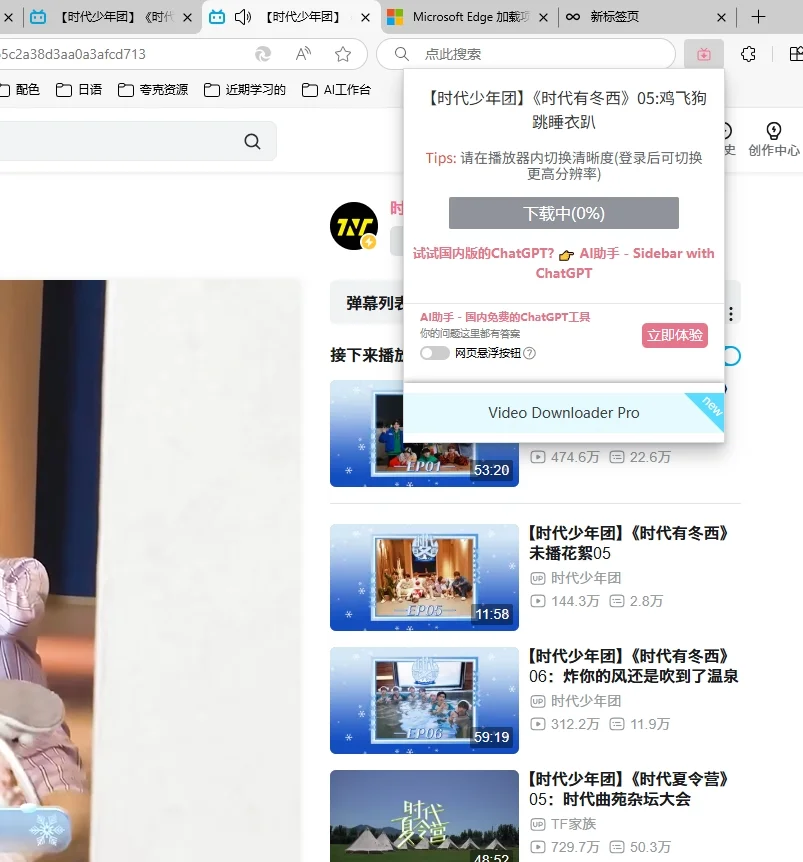
Task: Open the AI工作台 bookmarks folder
Action: point(337,90)
